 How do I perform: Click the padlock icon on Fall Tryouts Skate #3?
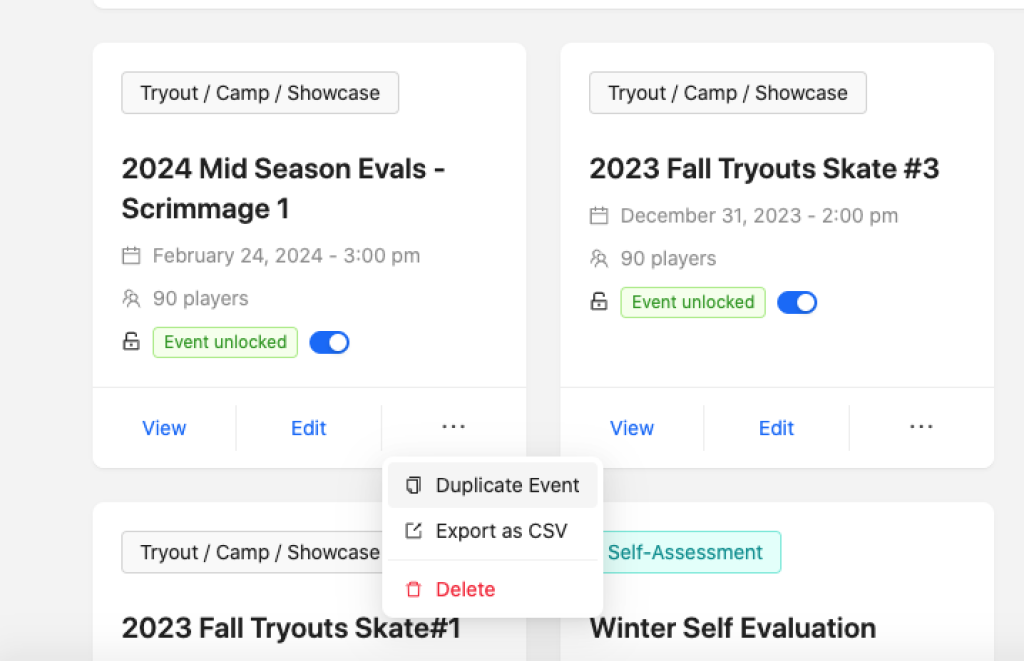599,302
